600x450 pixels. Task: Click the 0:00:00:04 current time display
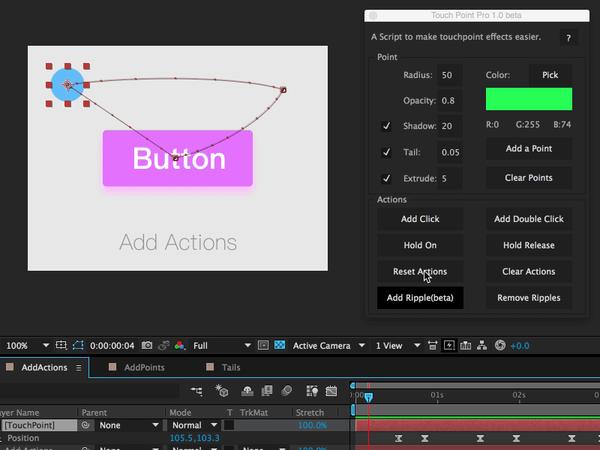pos(112,346)
